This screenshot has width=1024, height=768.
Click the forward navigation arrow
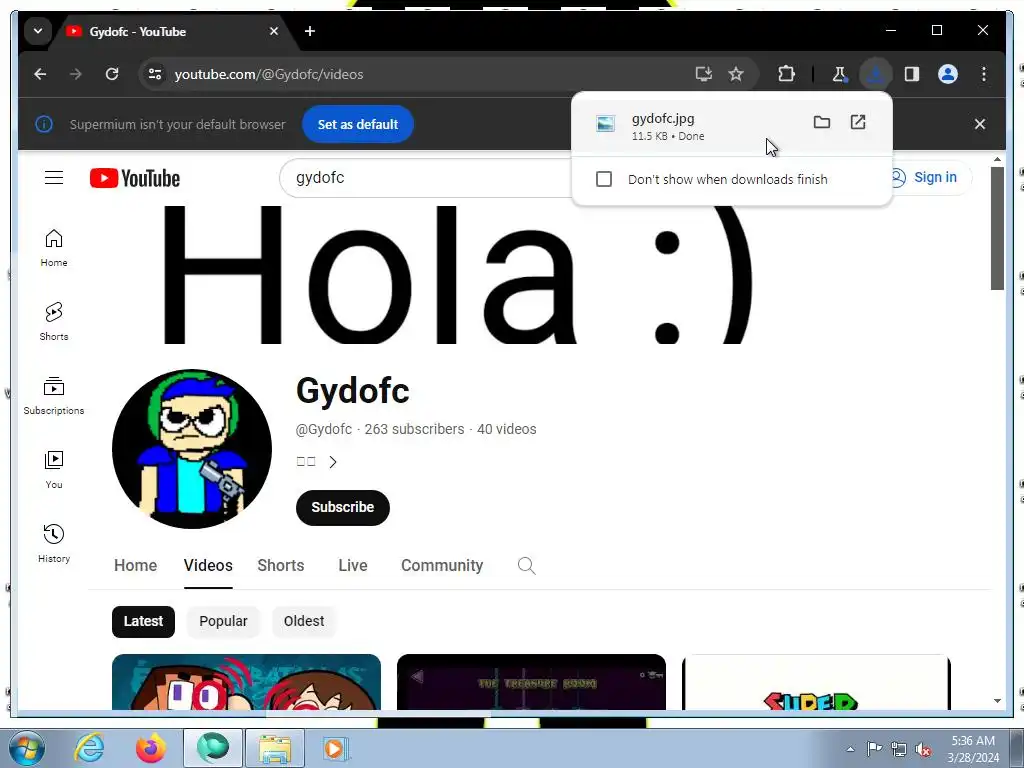click(76, 74)
